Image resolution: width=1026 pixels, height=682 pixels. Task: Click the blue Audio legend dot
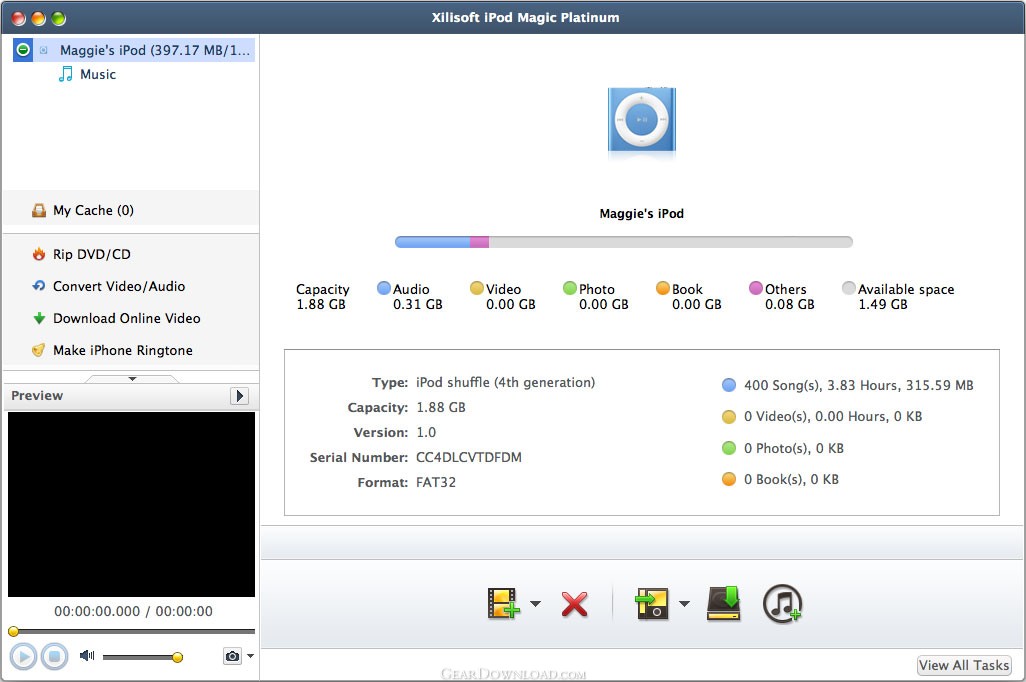384,288
